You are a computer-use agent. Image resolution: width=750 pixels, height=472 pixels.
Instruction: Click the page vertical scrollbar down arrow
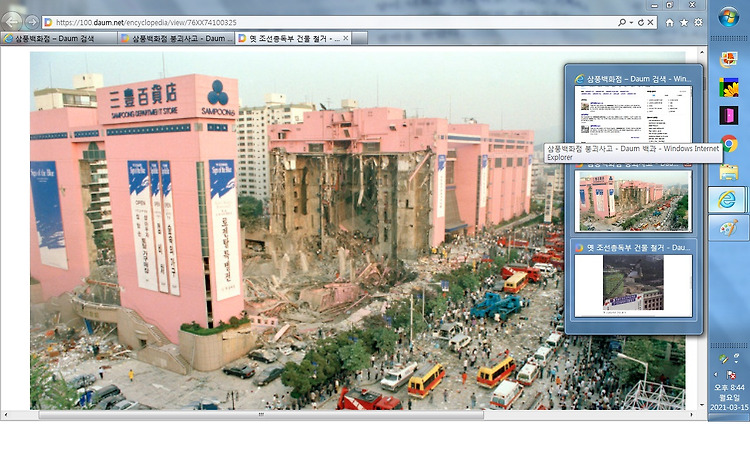(x=702, y=405)
